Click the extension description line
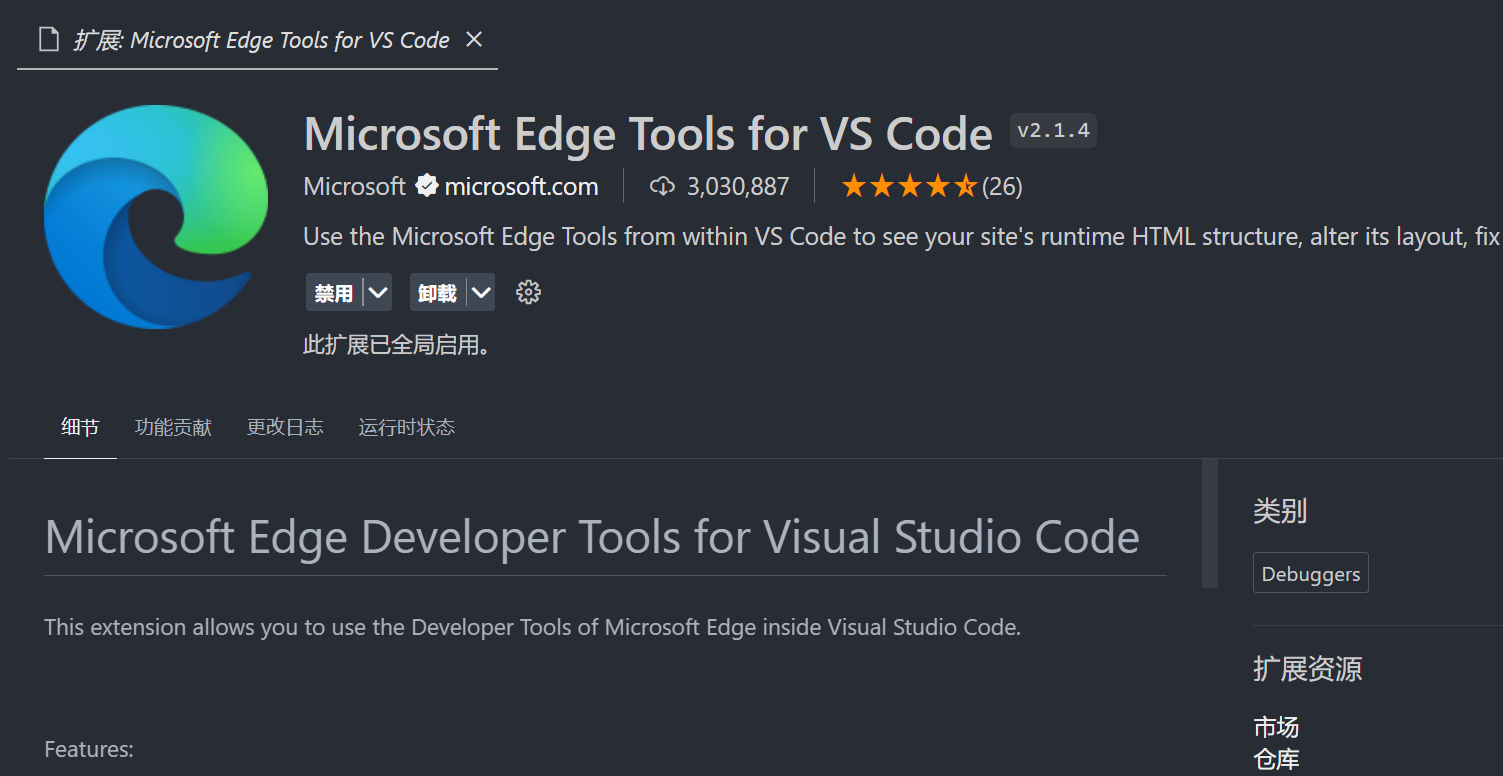 pyautogui.click(x=902, y=237)
